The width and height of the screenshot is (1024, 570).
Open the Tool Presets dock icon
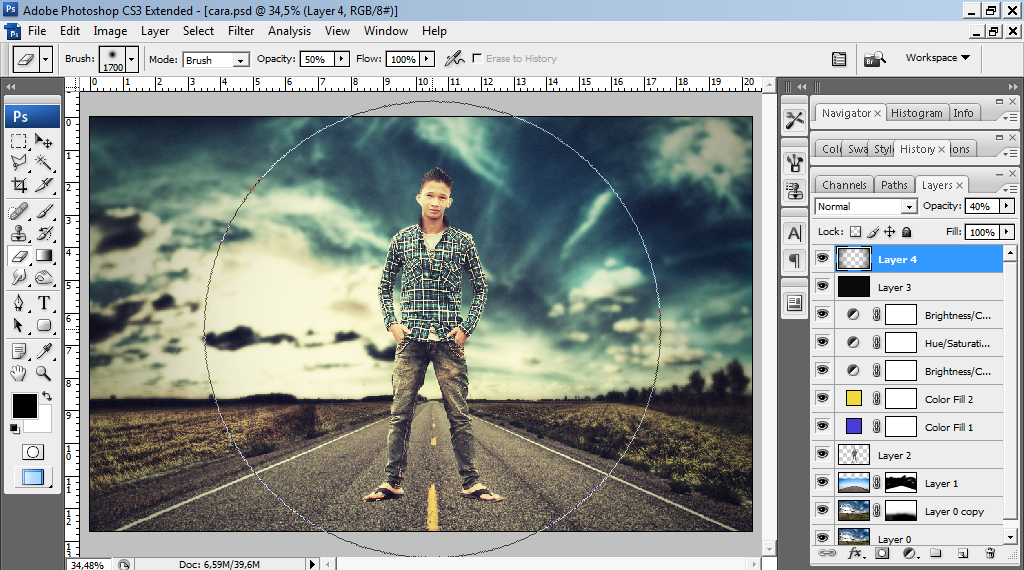click(x=795, y=119)
